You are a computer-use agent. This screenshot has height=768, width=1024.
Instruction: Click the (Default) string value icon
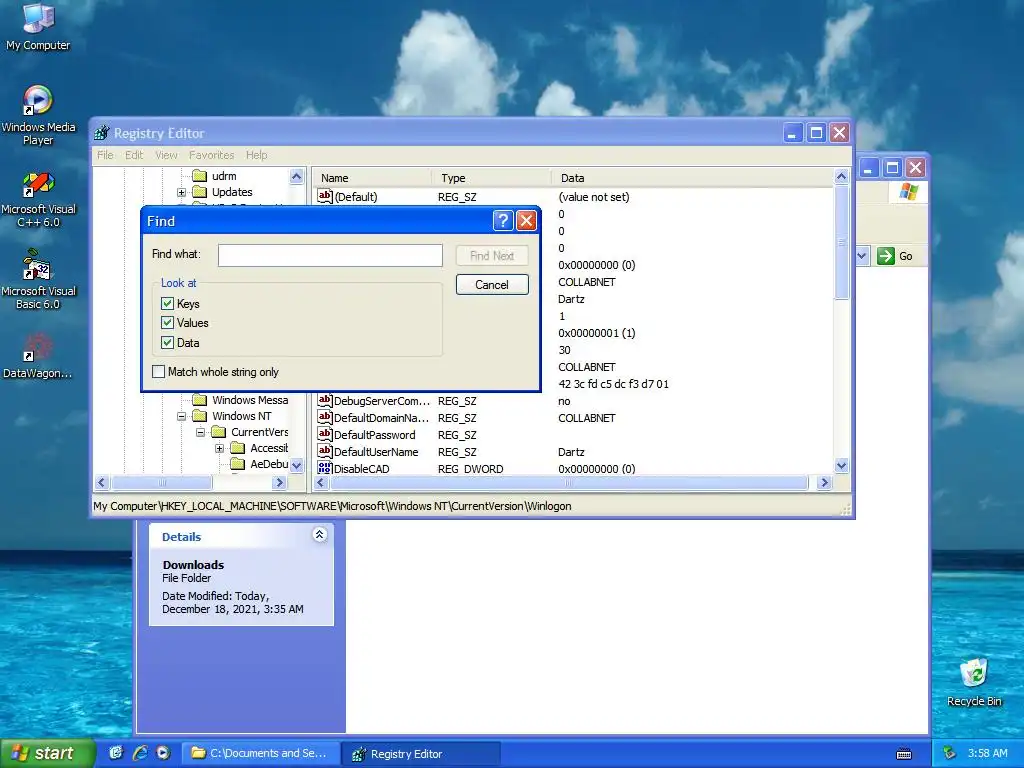point(325,197)
